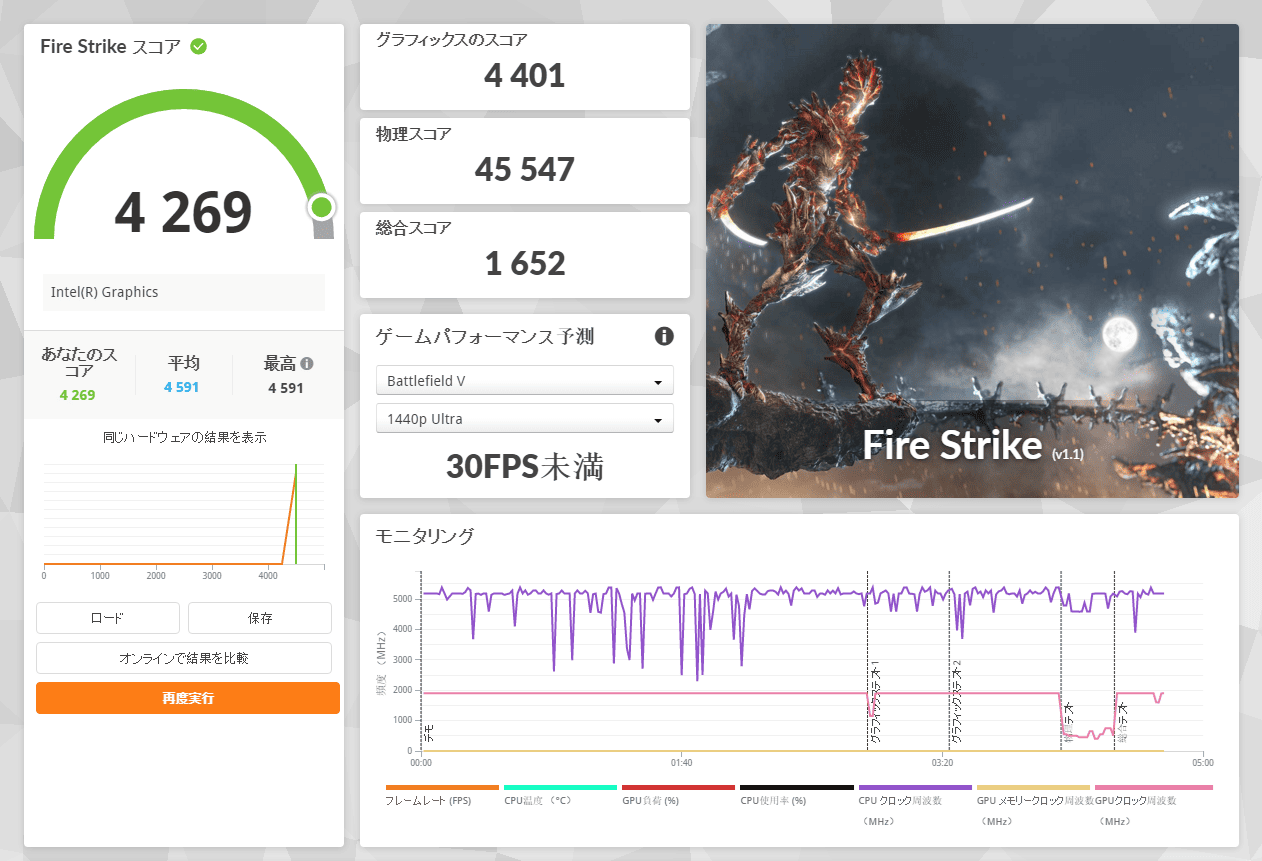Open the Battlefield V game dropdown

525,381
